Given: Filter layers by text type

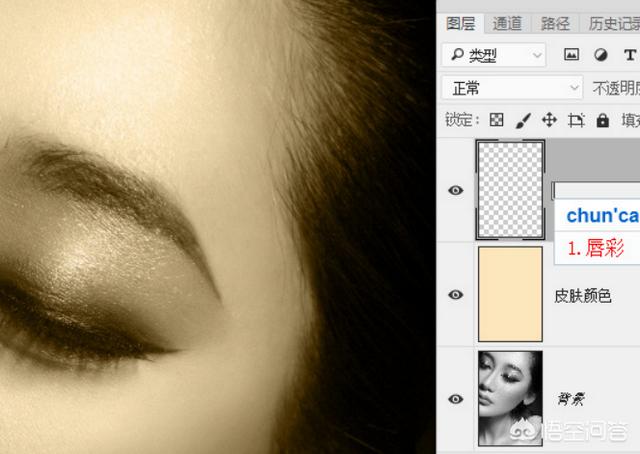Looking at the screenshot, I should point(630,55).
